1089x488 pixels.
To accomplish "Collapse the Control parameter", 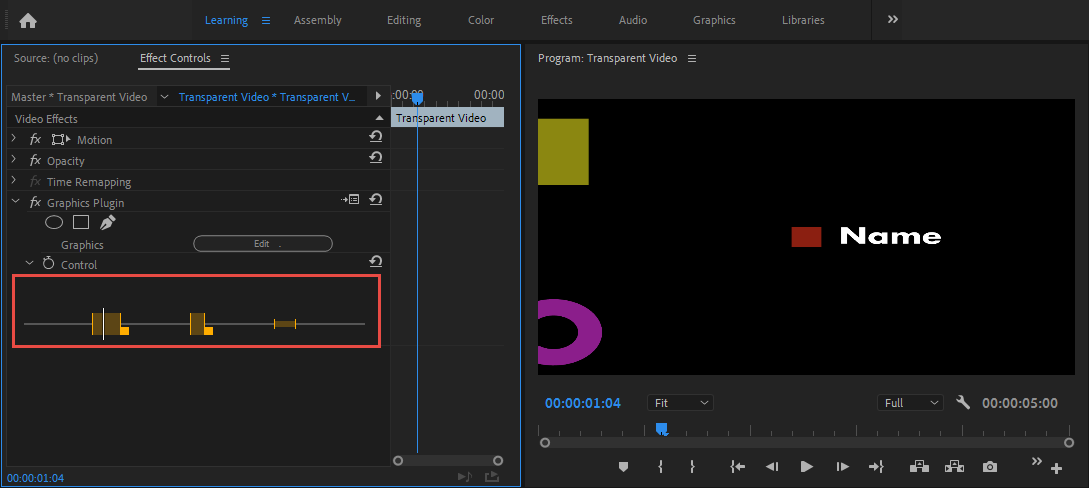I will (x=29, y=263).
